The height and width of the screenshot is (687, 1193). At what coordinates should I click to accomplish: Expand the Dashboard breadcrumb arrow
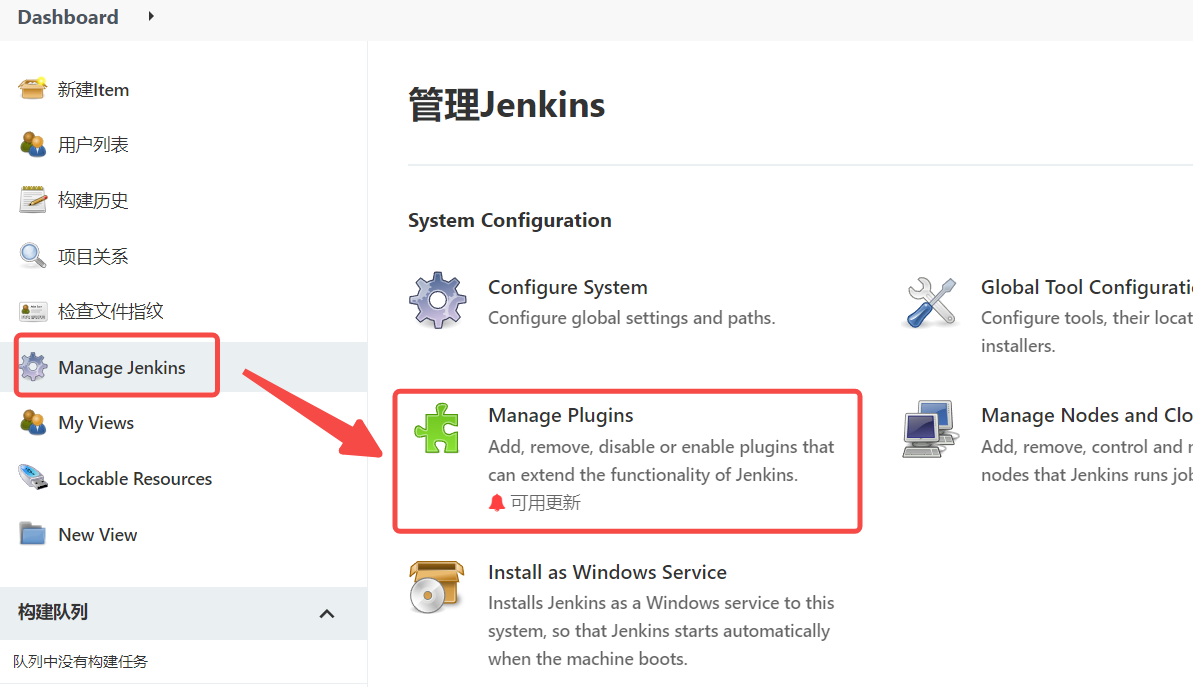(x=151, y=16)
